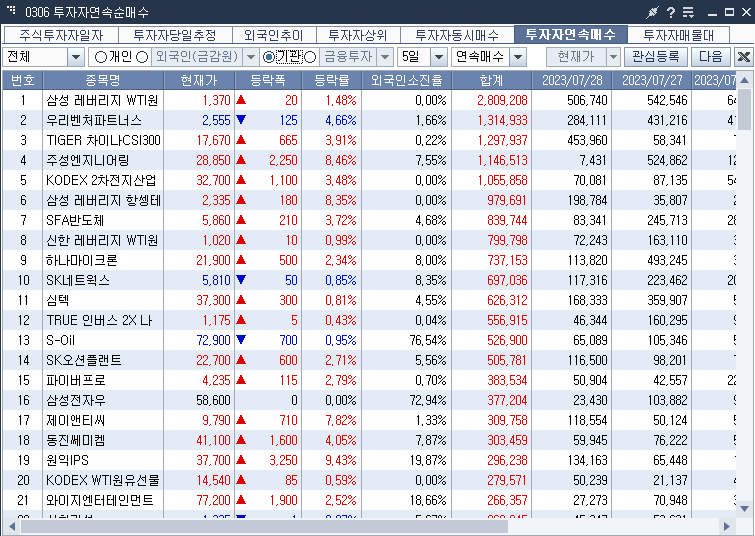
Task: Click the 76.54% foreign ownership value
Action: [x=428, y=340]
